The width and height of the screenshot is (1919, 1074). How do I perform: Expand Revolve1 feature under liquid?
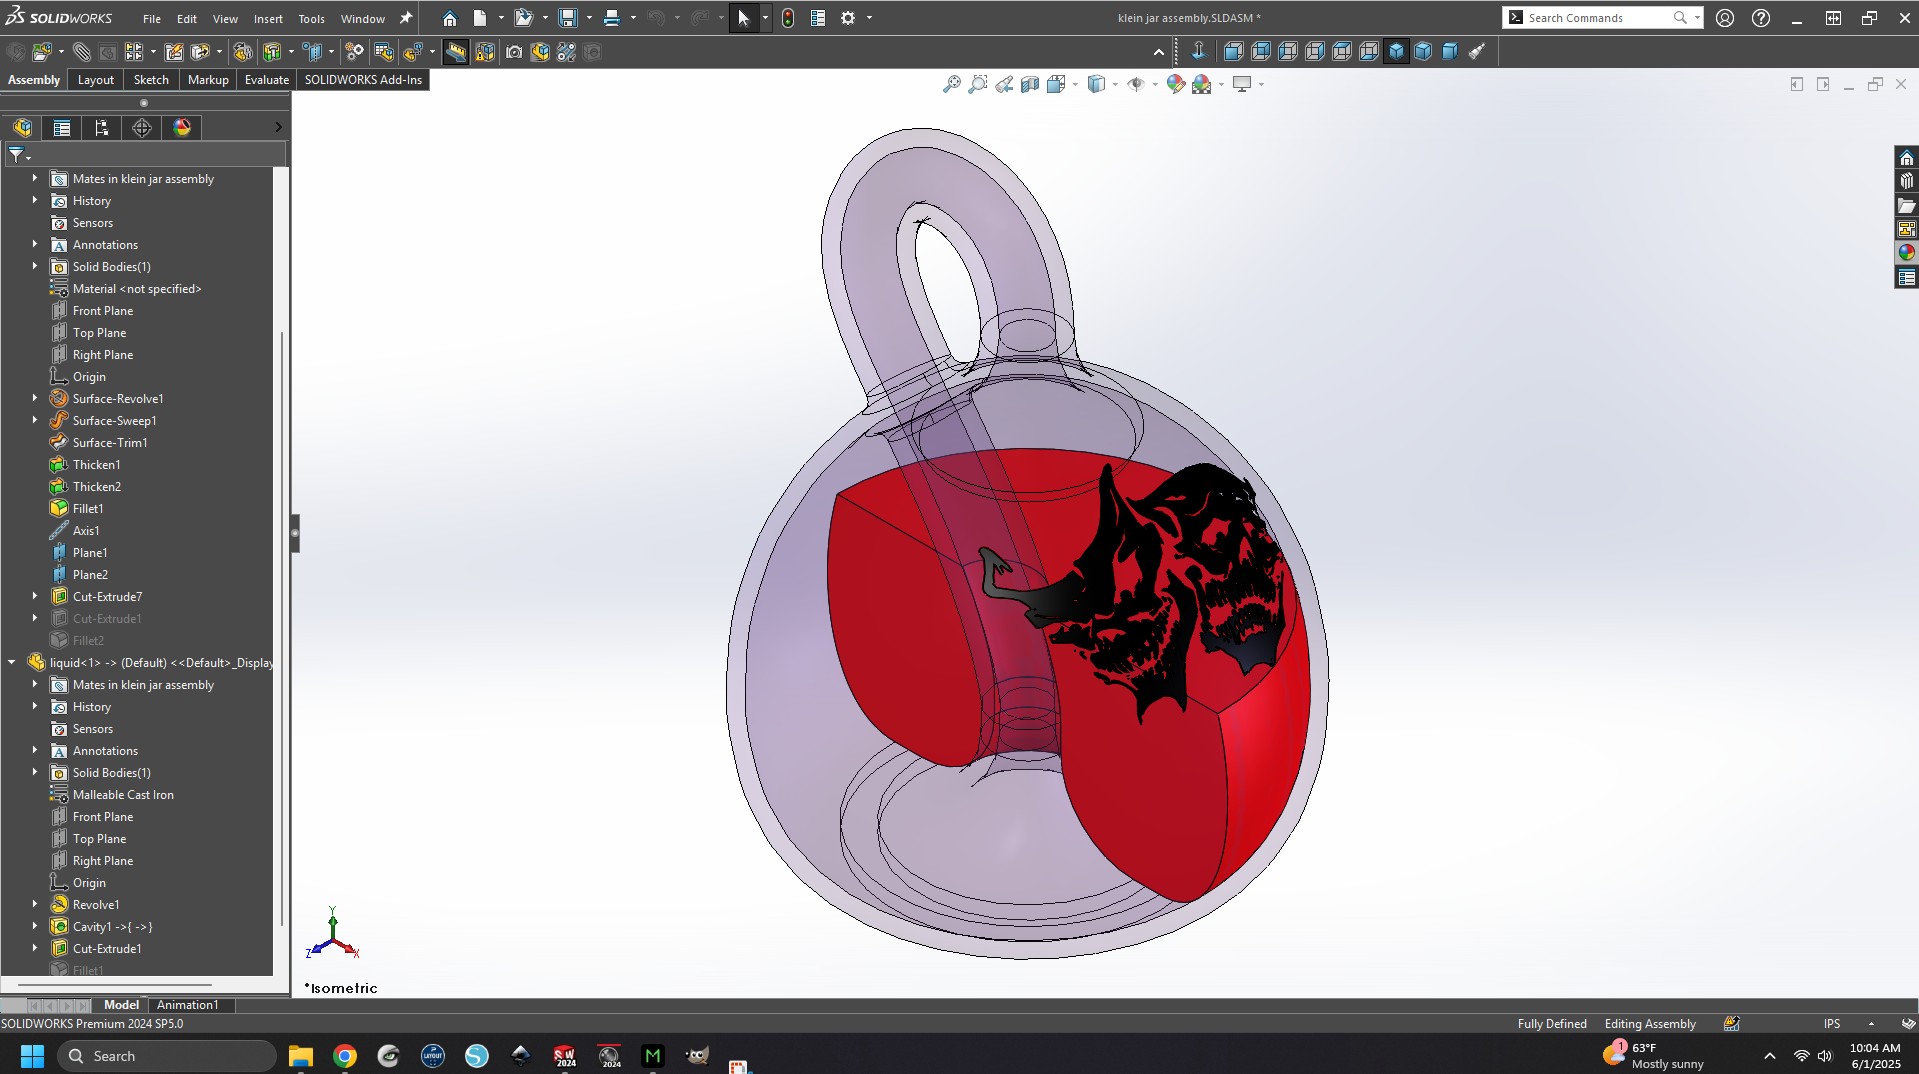35,905
